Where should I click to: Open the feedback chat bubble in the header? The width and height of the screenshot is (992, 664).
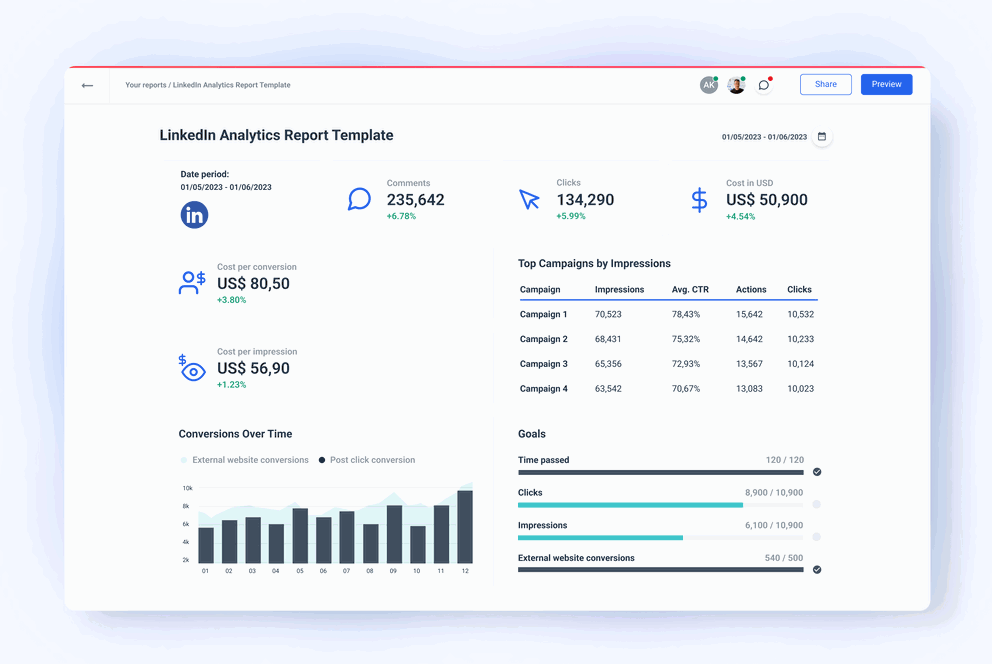pos(764,84)
